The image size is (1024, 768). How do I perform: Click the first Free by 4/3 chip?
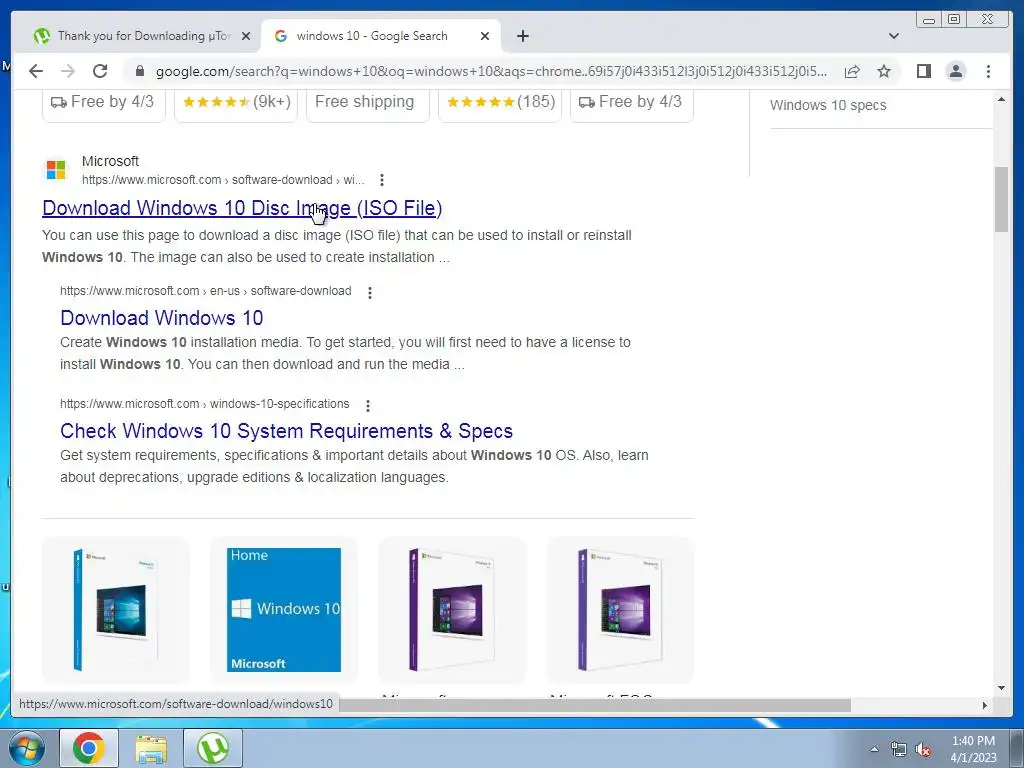coord(103,103)
